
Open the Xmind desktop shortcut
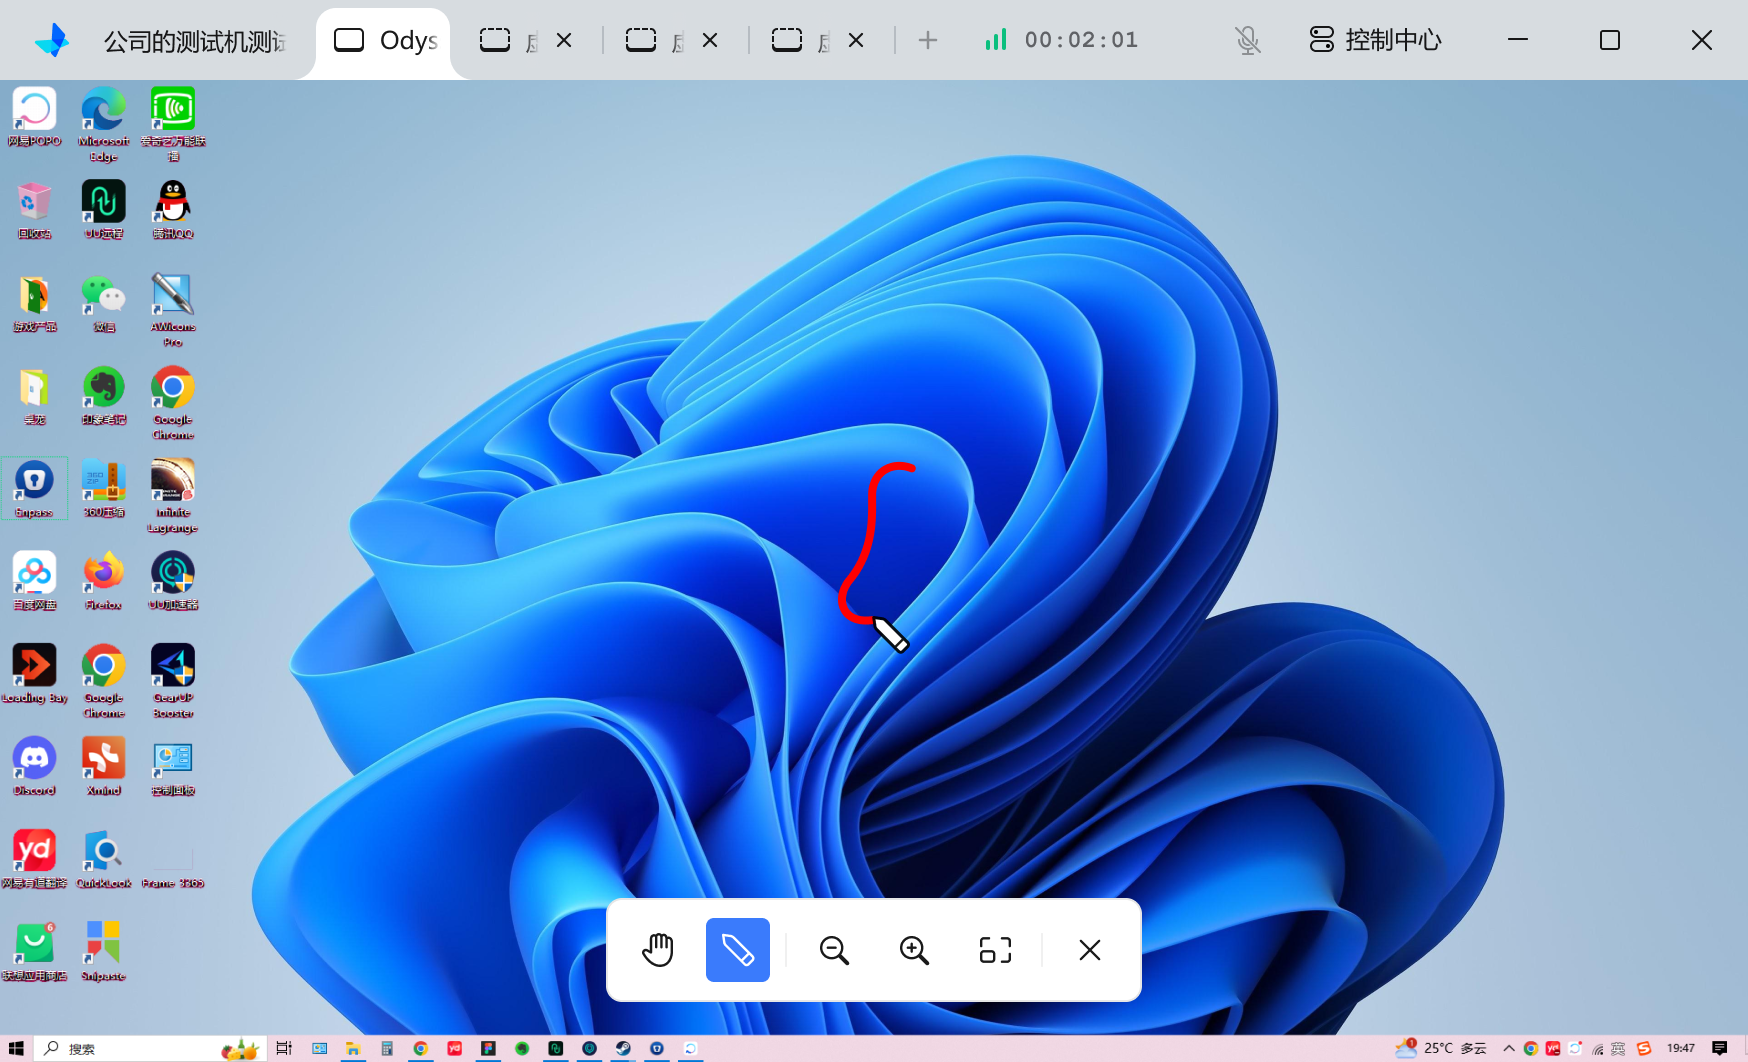tap(104, 768)
